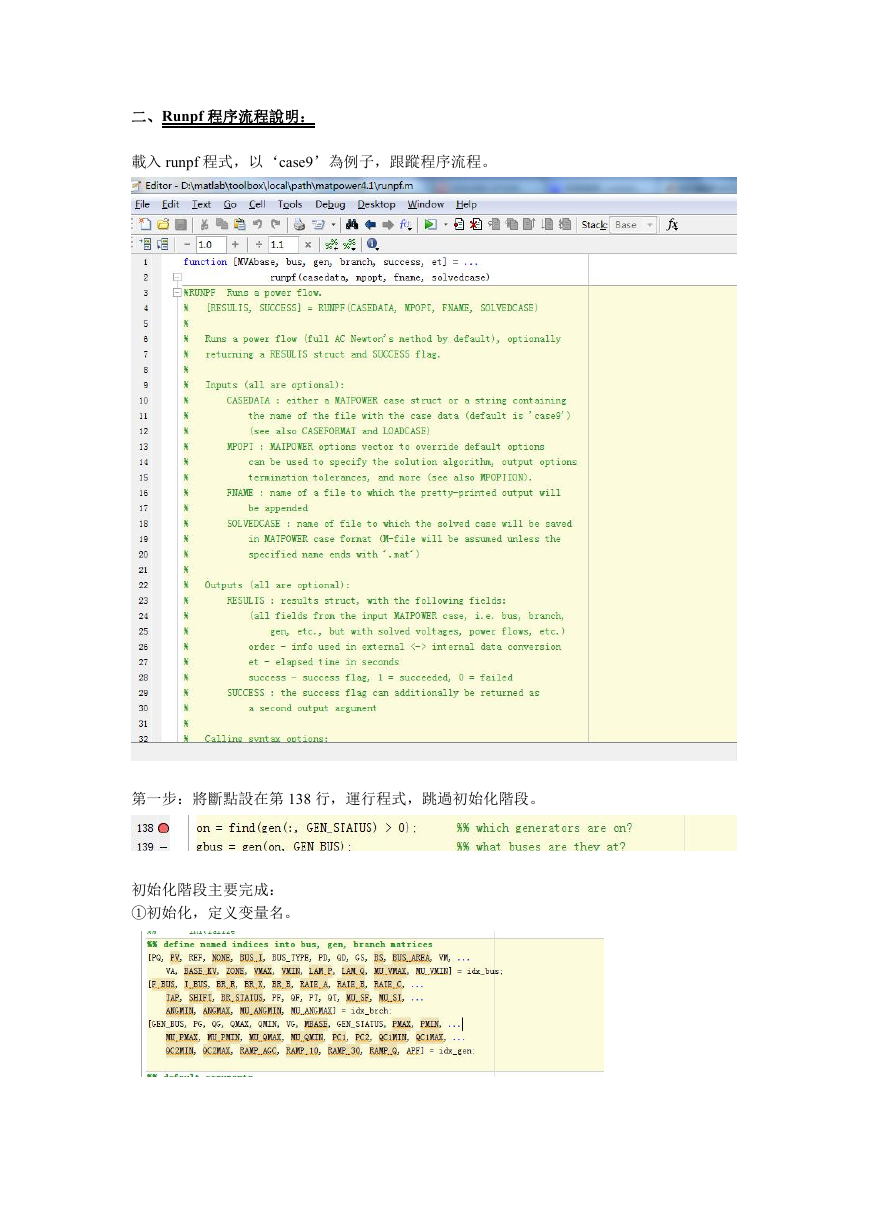Click the Step in debug icon
869x1228 pixels.
click(512, 225)
